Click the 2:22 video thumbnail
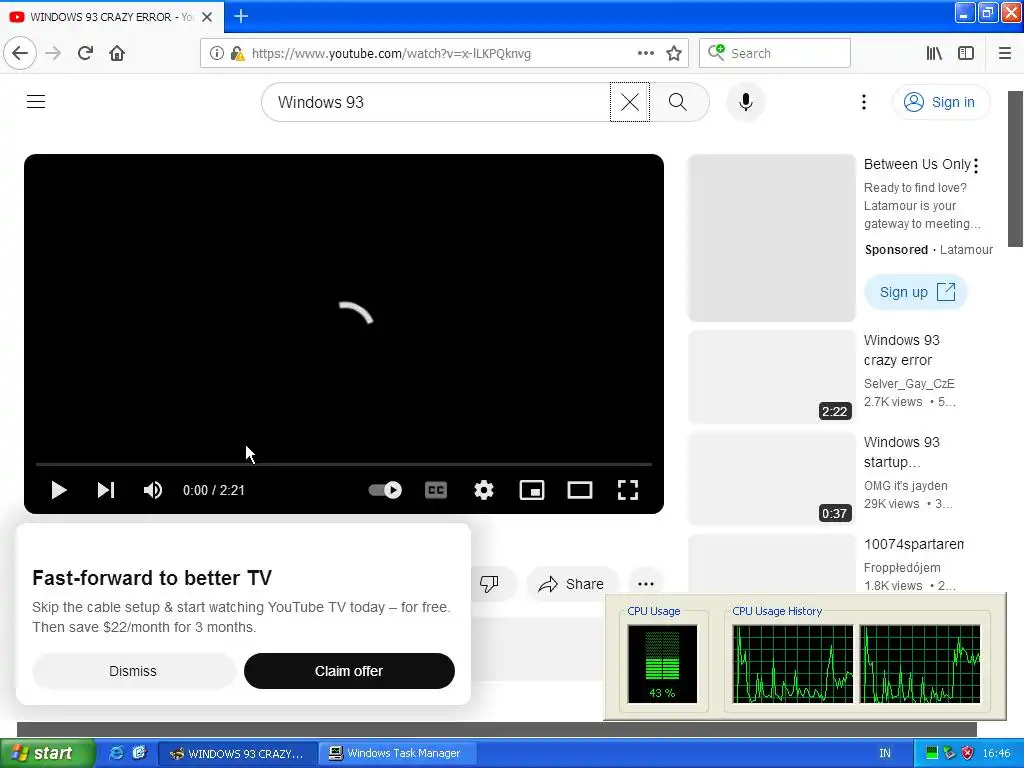The image size is (1024, 768). coord(772,377)
